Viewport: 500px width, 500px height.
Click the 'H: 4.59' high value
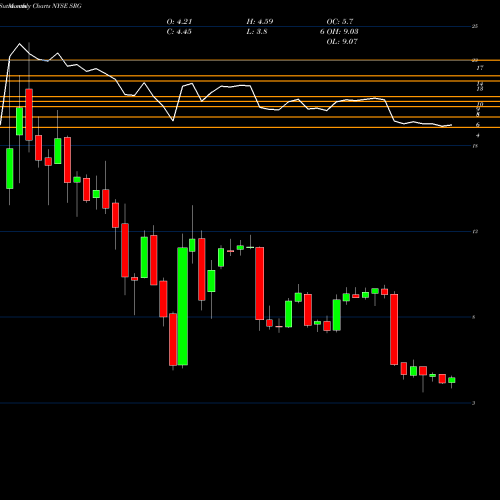(260, 22)
